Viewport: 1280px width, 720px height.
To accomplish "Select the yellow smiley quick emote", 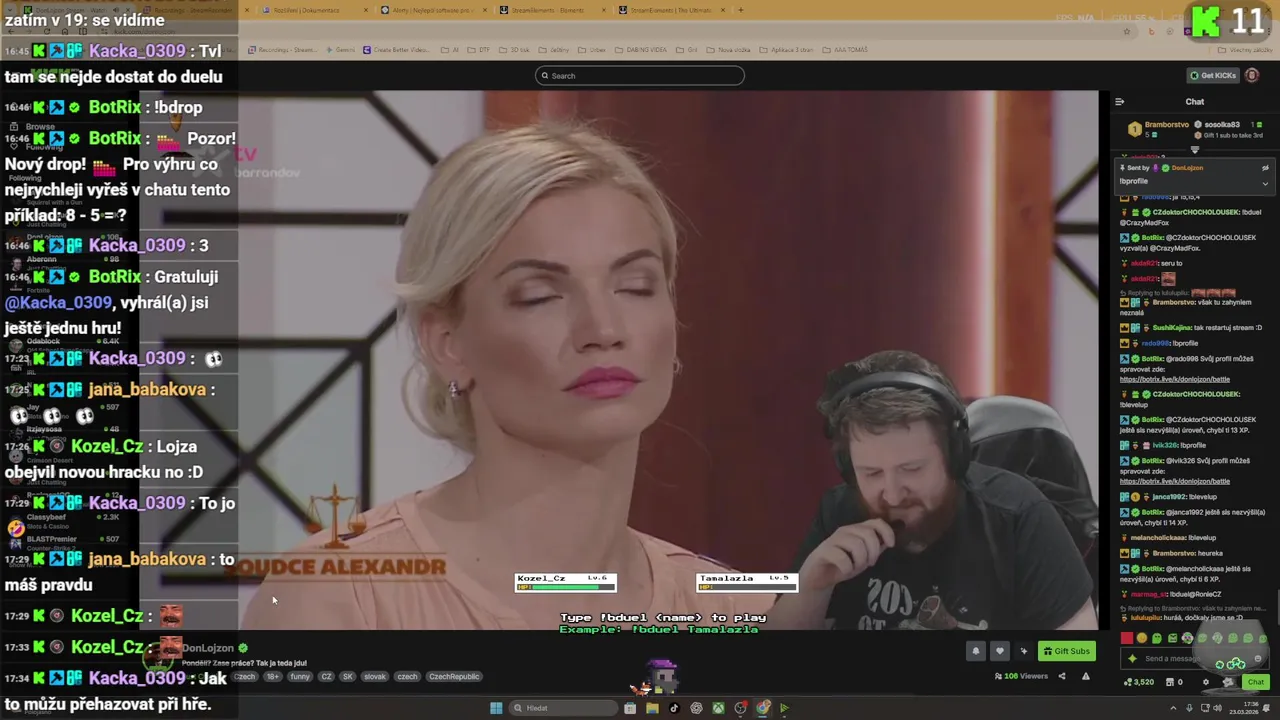I will (1142, 639).
